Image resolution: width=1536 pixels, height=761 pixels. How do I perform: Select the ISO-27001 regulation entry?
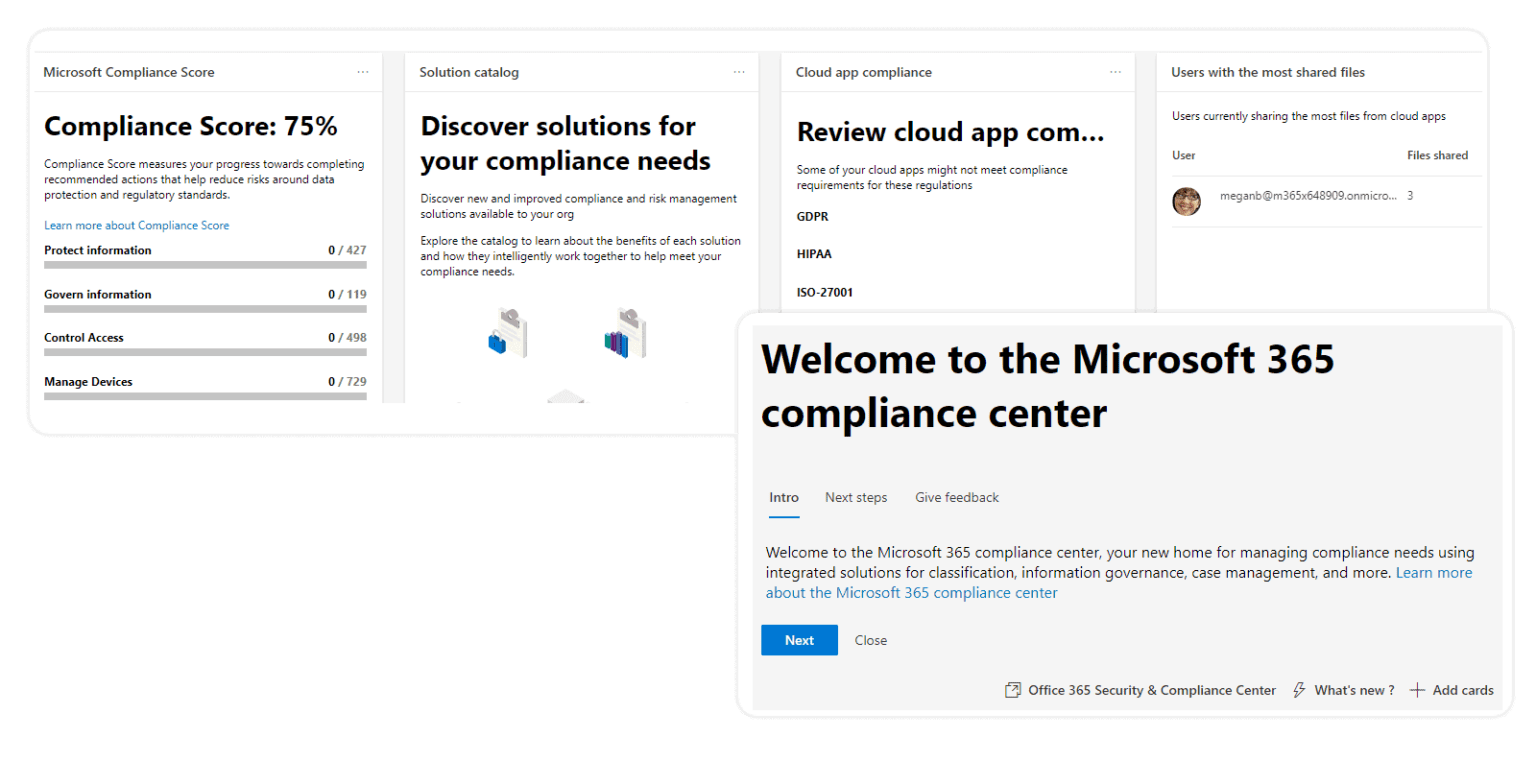point(825,292)
